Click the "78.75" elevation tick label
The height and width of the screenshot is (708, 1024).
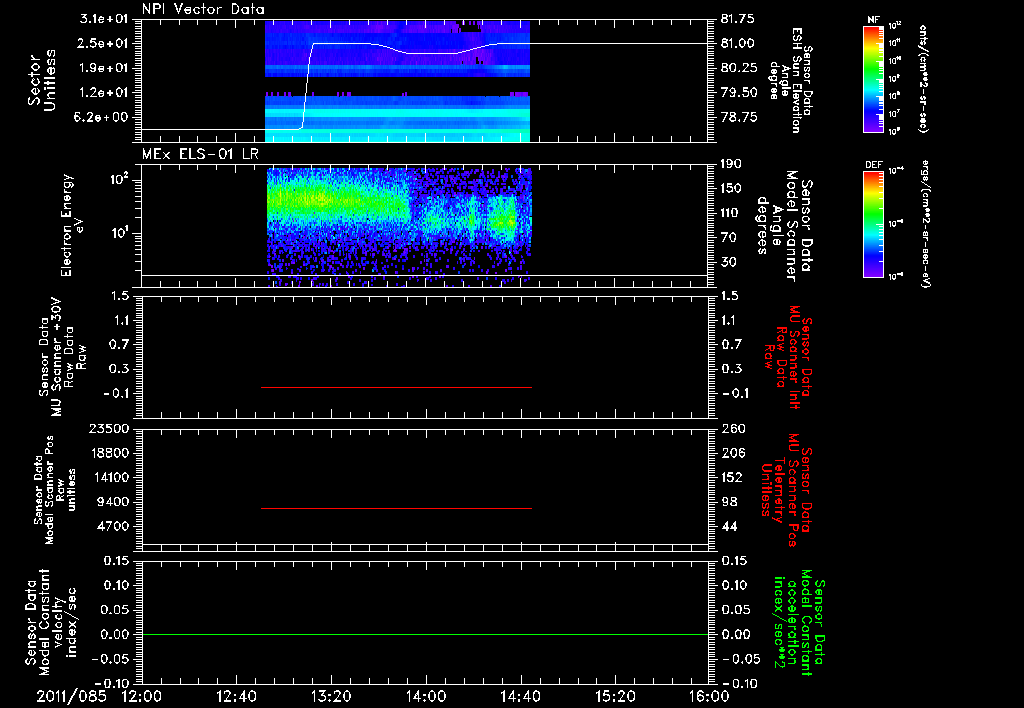coord(738,118)
